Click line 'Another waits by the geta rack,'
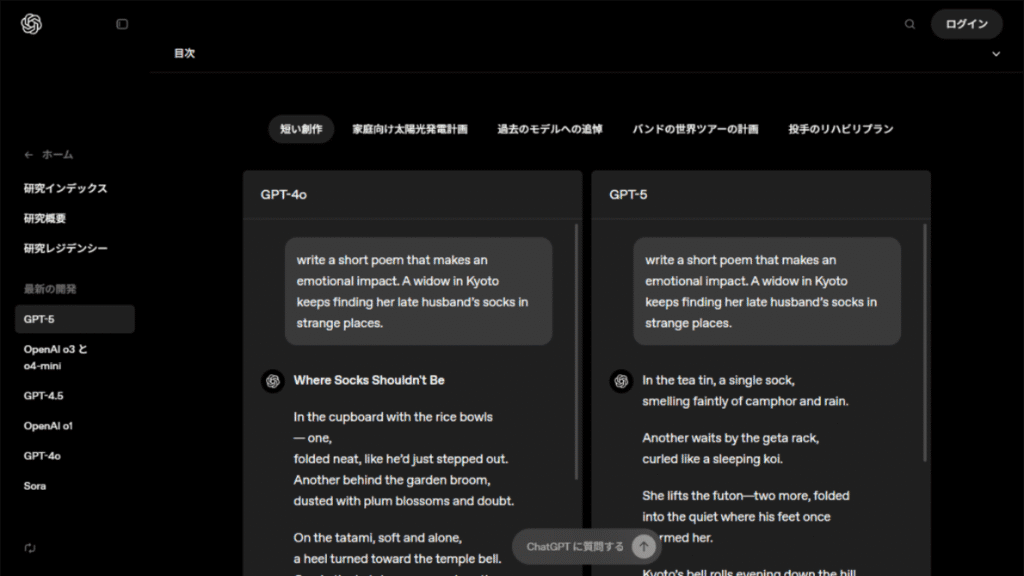Screen dimensions: 1024x576 tap(730, 438)
